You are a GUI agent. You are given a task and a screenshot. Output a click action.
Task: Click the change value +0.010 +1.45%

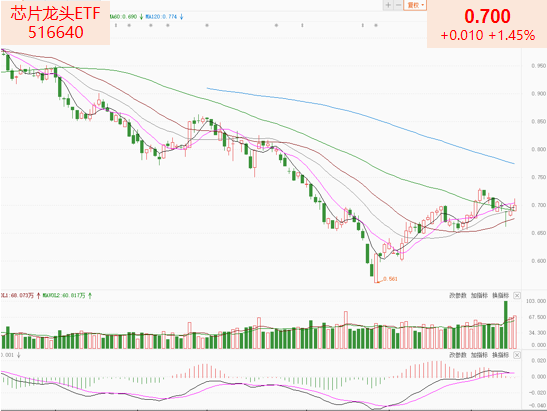click(x=487, y=35)
